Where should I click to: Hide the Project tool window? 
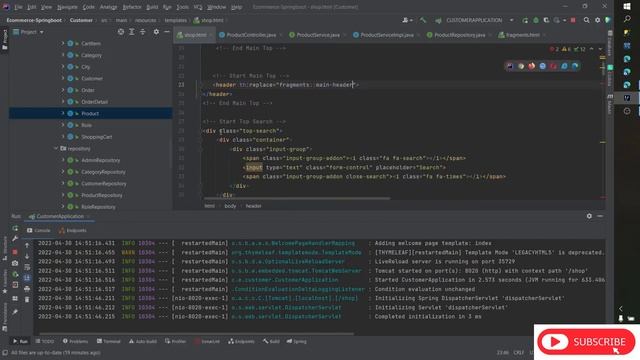(x=167, y=31)
